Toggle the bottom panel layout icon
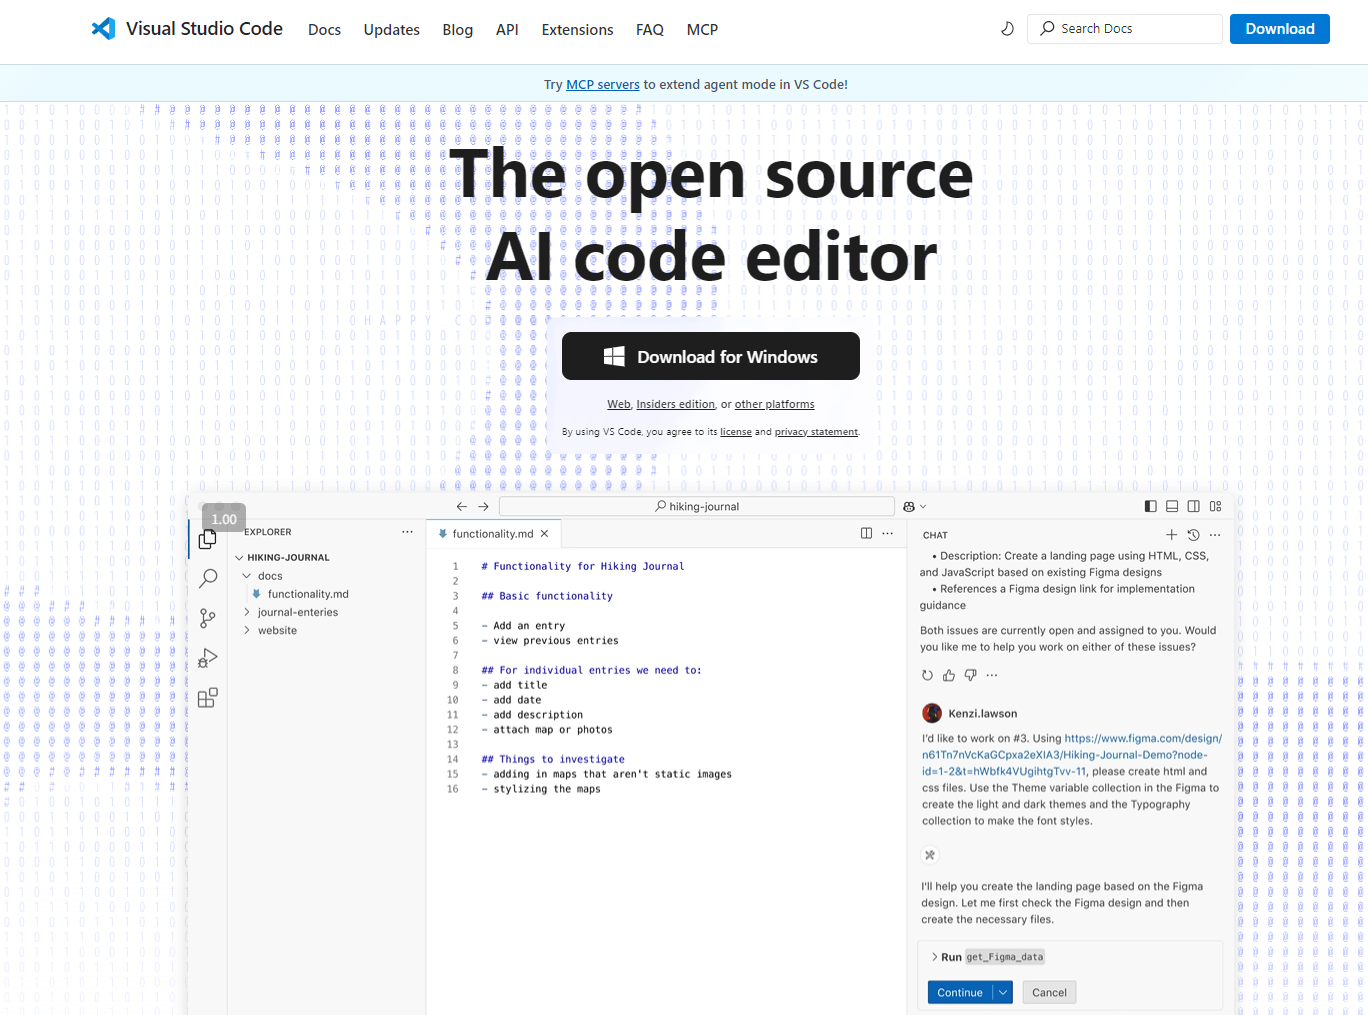1368x1015 pixels. tap(1172, 506)
